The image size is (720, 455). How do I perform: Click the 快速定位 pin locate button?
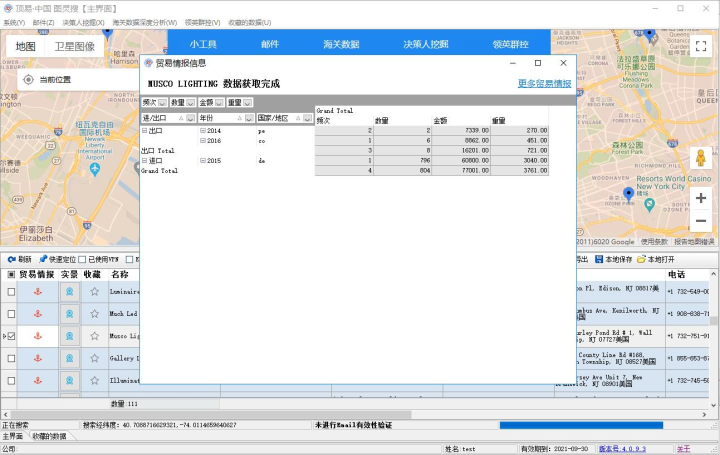57,259
